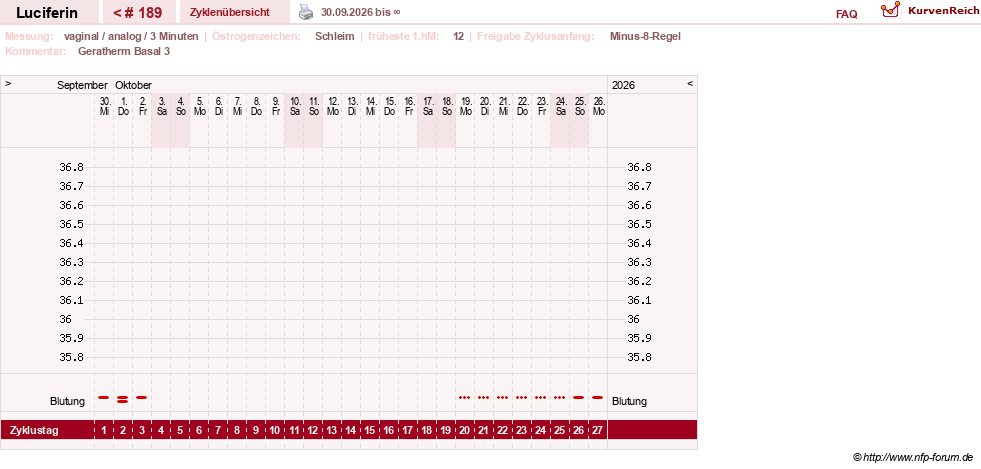Click the spotting dots on cycle day 25
This screenshot has width=981, height=469.
(560, 397)
